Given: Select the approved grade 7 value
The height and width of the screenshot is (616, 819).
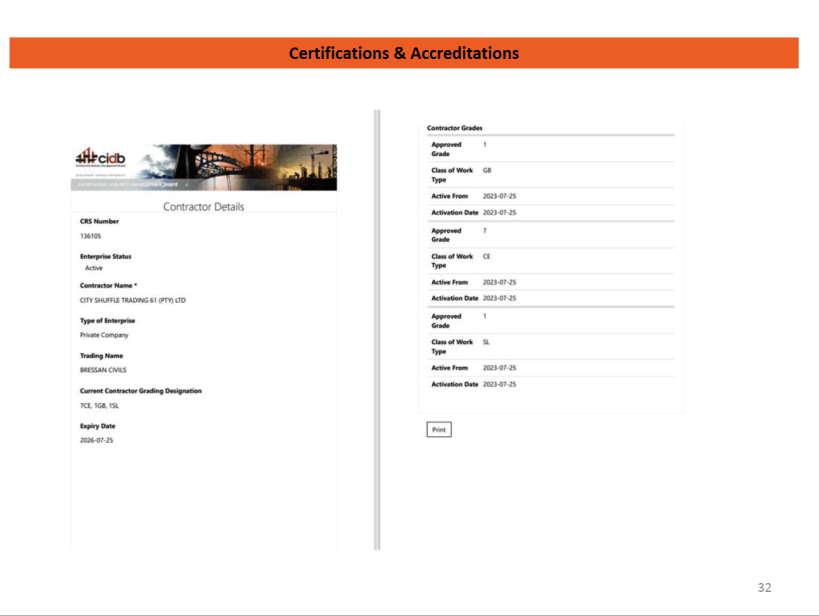Looking at the screenshot, I should point(485,231).
